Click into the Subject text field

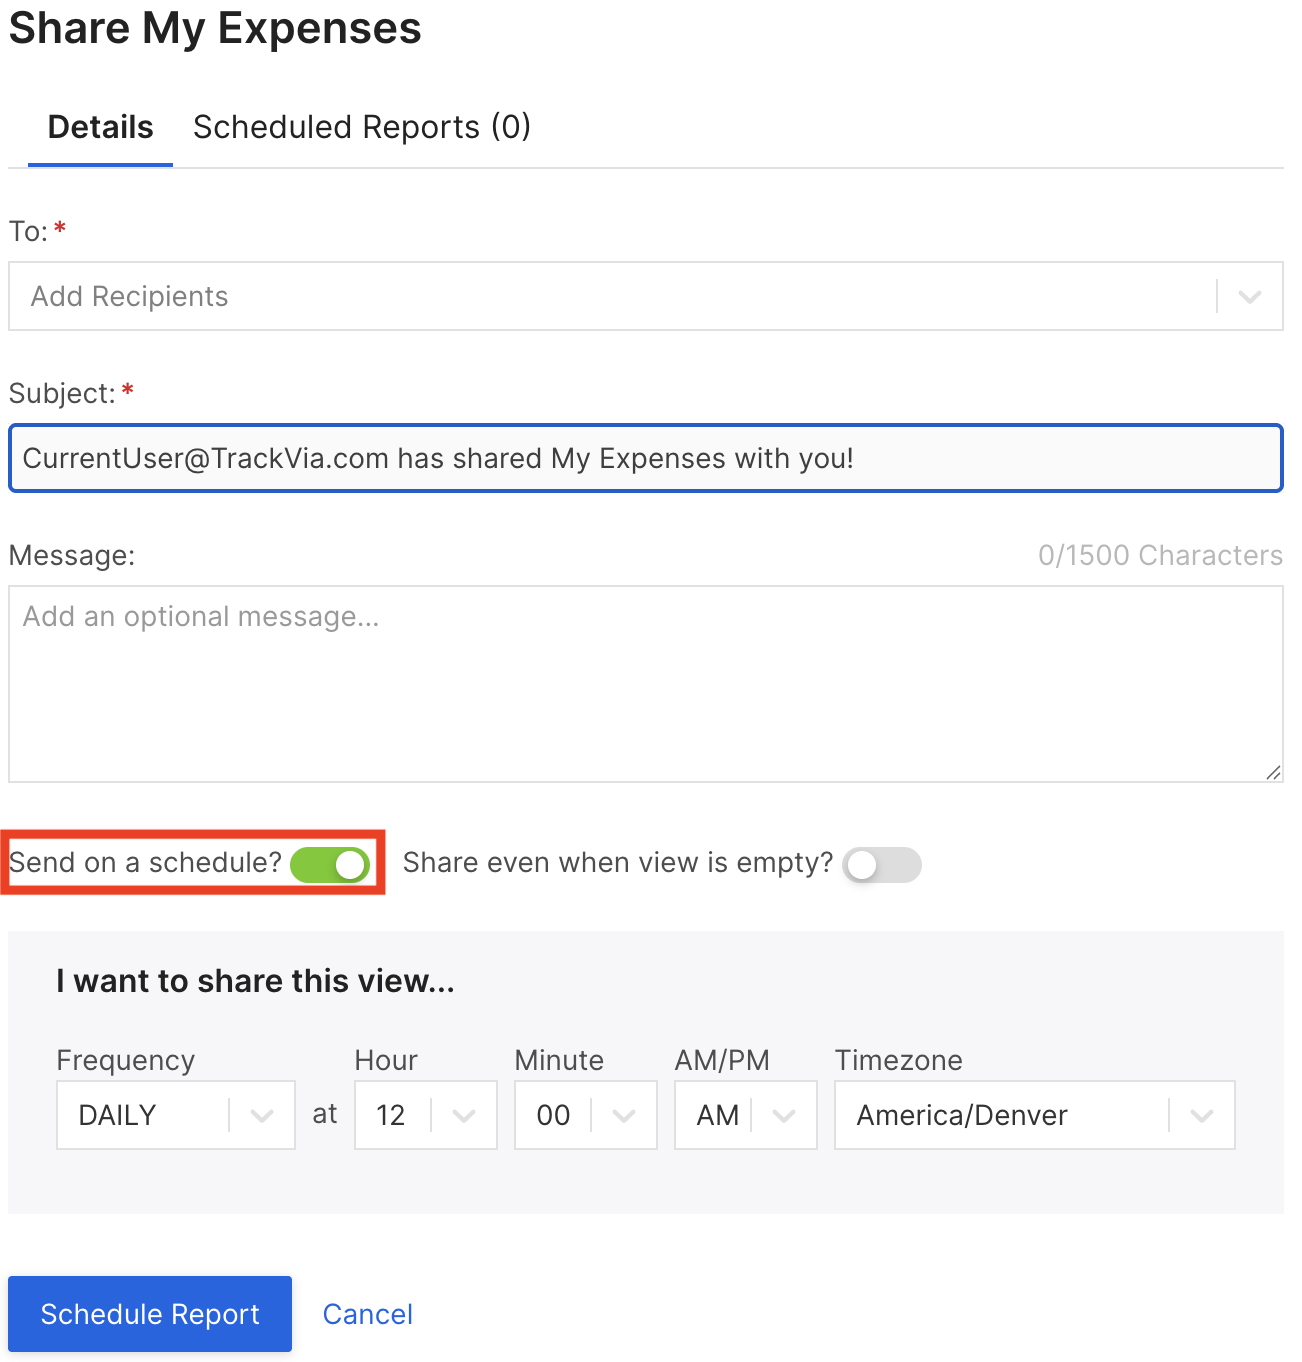coord(646,458)
